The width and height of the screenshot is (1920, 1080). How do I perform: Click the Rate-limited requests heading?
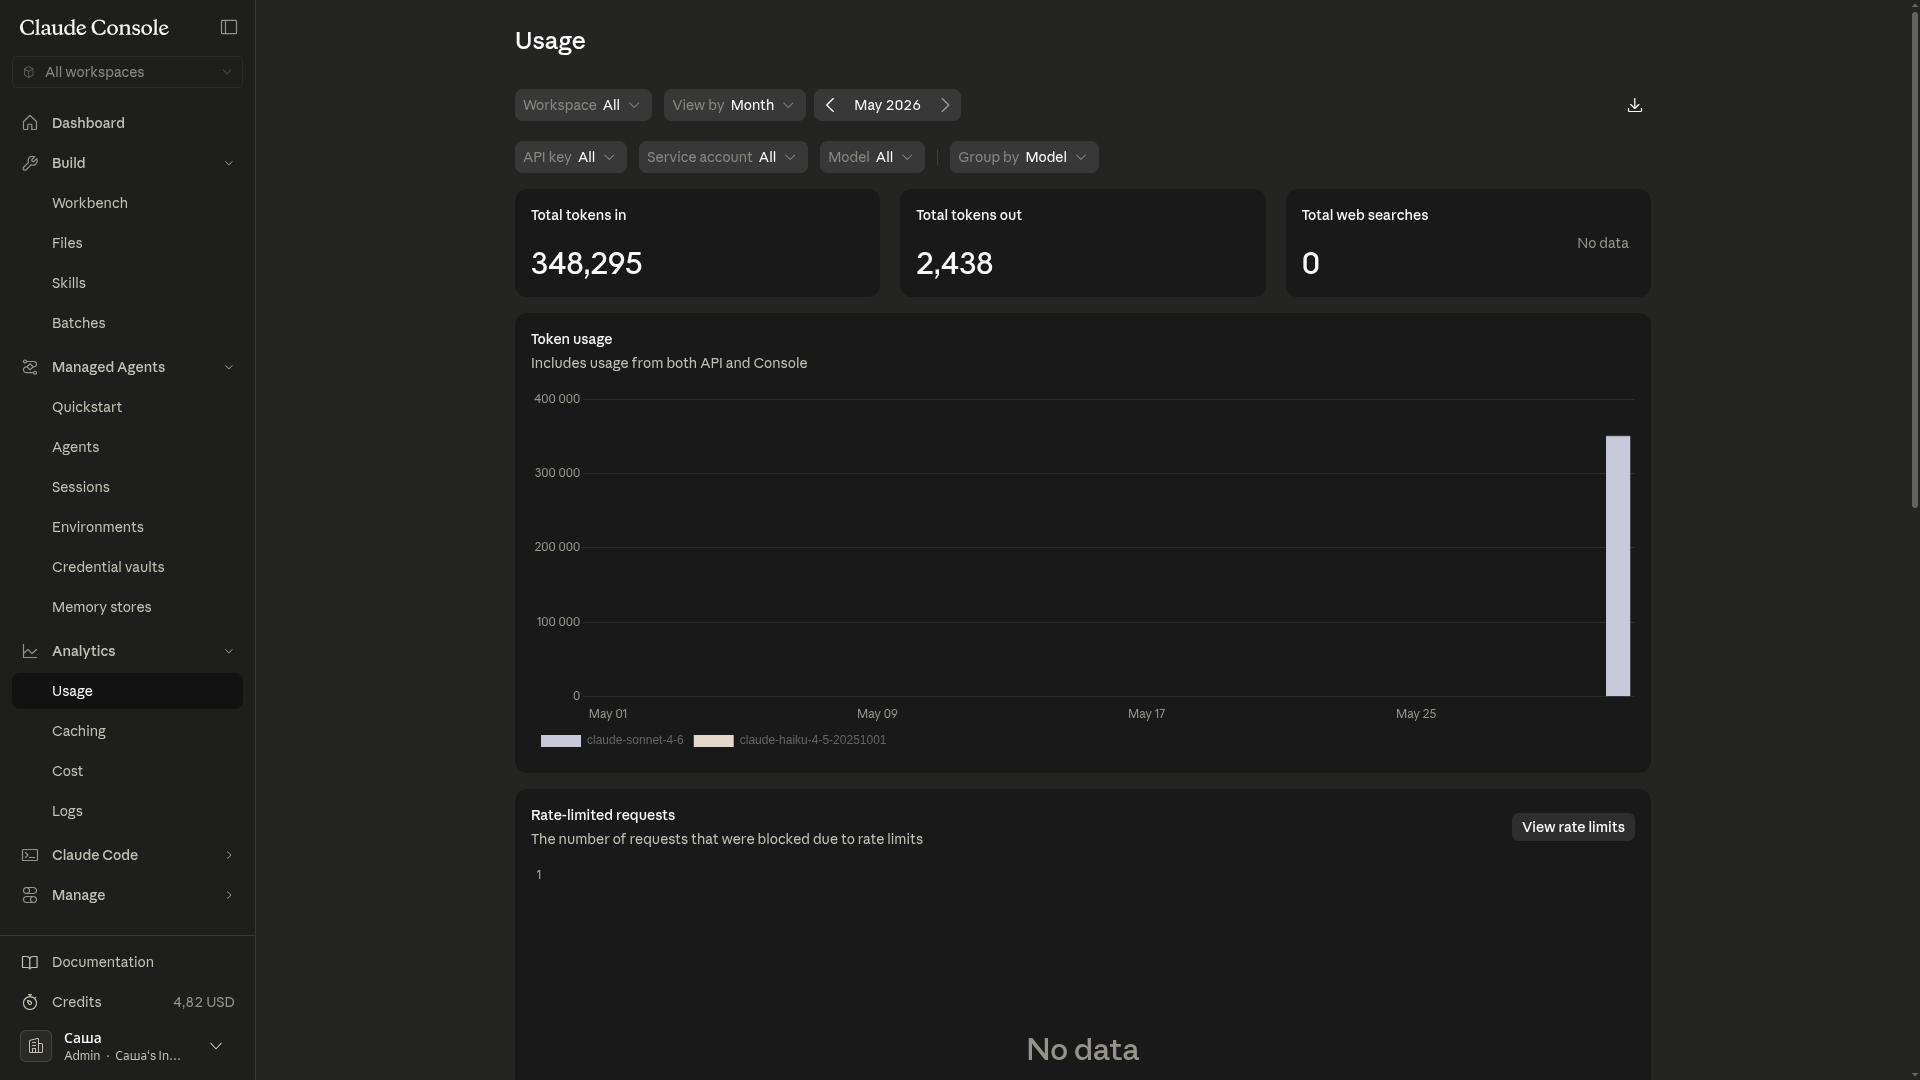pyautogui.click(x=603, y=815)
